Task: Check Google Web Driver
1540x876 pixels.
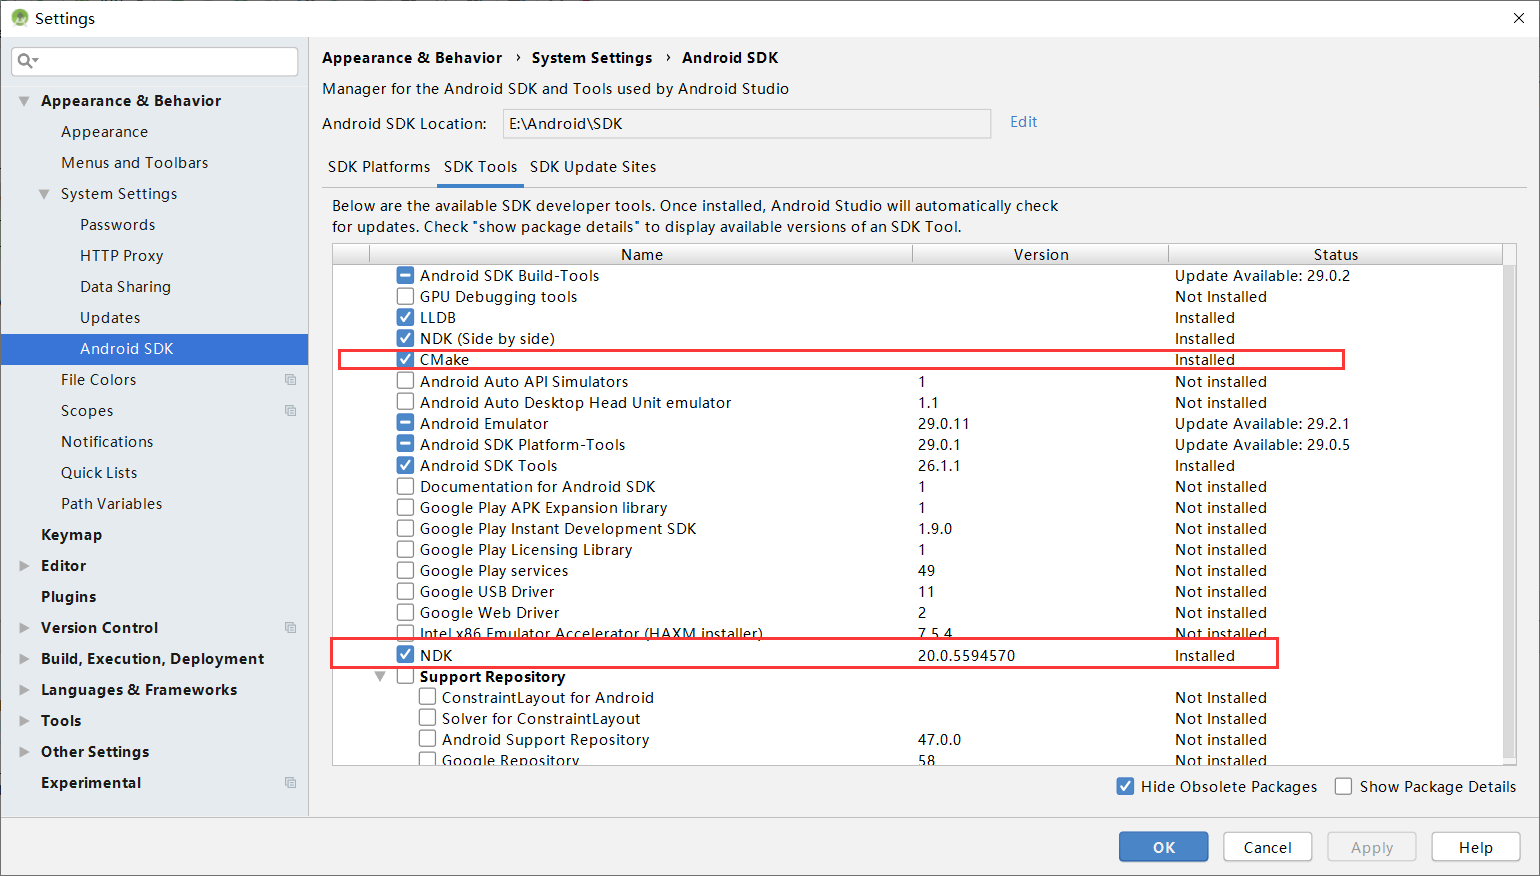Action: click(405, 612)
